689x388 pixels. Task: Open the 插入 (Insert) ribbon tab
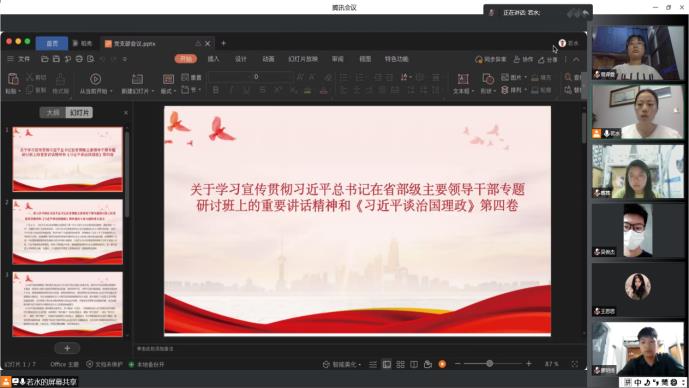[213, 59]
